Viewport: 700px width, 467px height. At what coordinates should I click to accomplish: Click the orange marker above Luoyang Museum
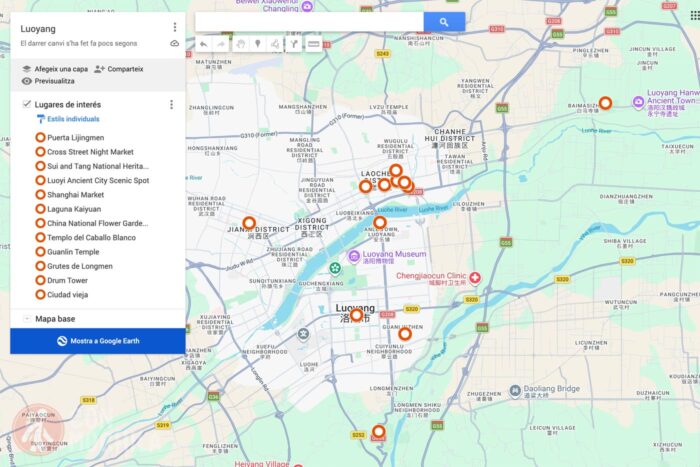click(380, 222)
